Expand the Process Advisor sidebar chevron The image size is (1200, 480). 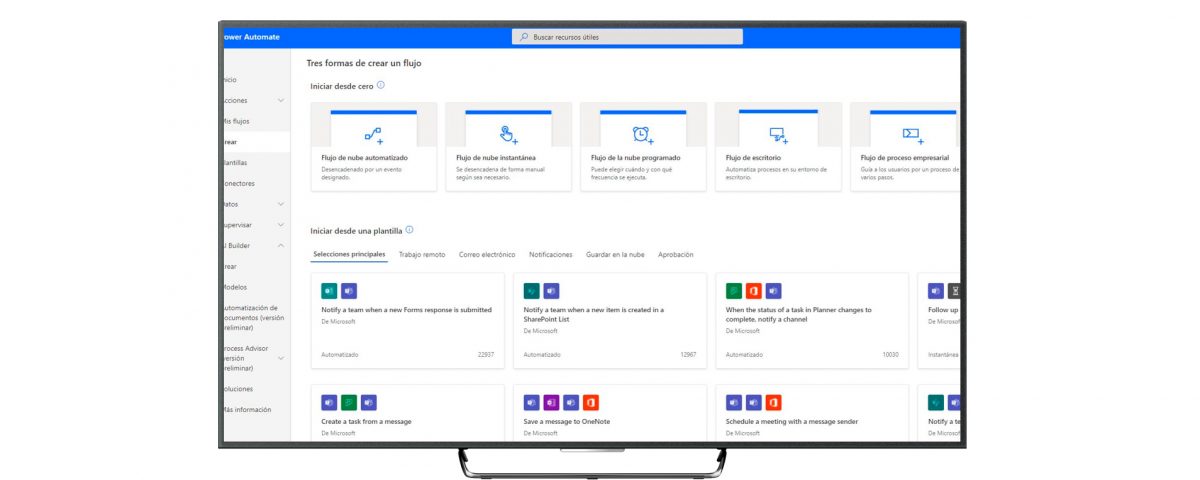point(281,358)
